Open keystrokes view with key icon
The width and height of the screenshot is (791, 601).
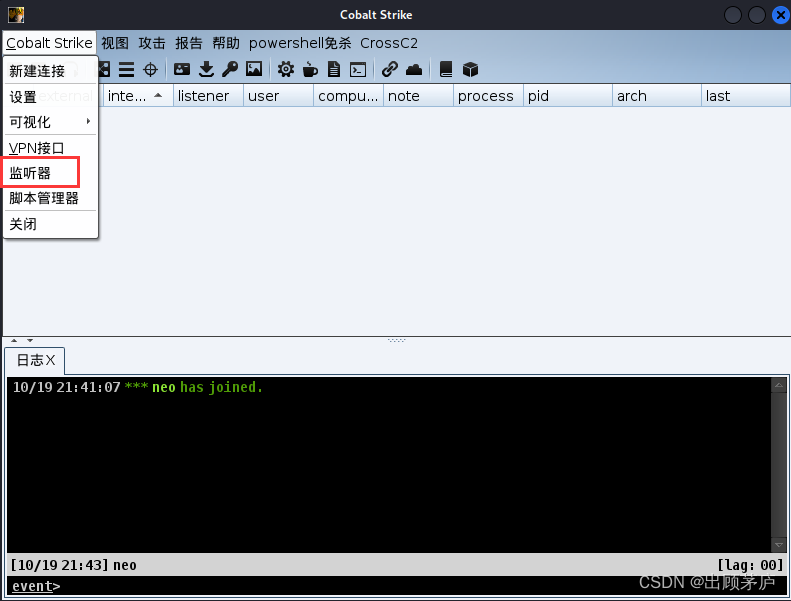[x=230, y=69]
